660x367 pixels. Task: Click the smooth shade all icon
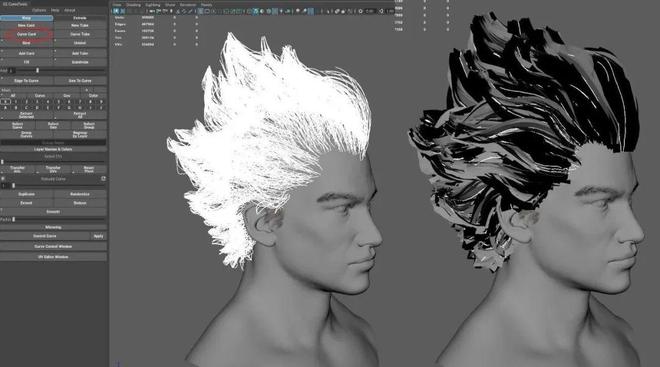coord(255,11)
